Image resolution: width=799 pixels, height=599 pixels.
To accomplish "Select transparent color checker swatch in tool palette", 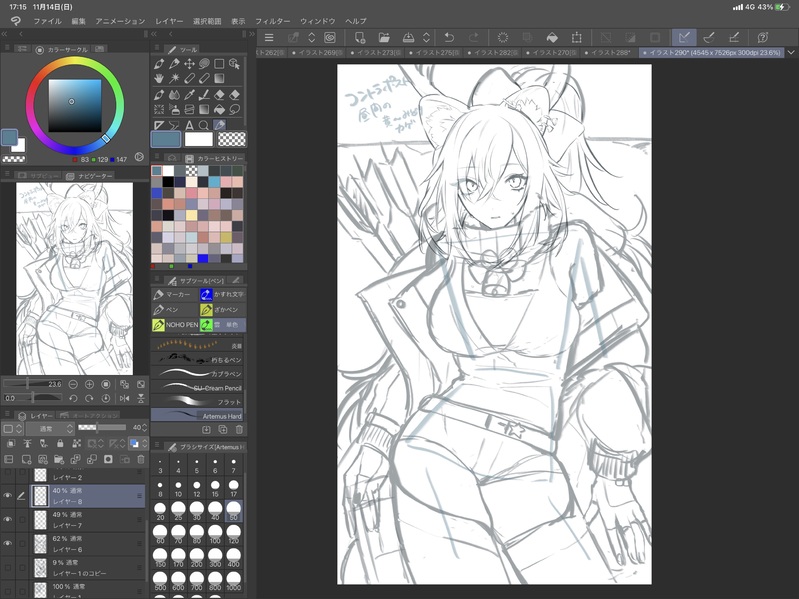I will pos(232,139).
